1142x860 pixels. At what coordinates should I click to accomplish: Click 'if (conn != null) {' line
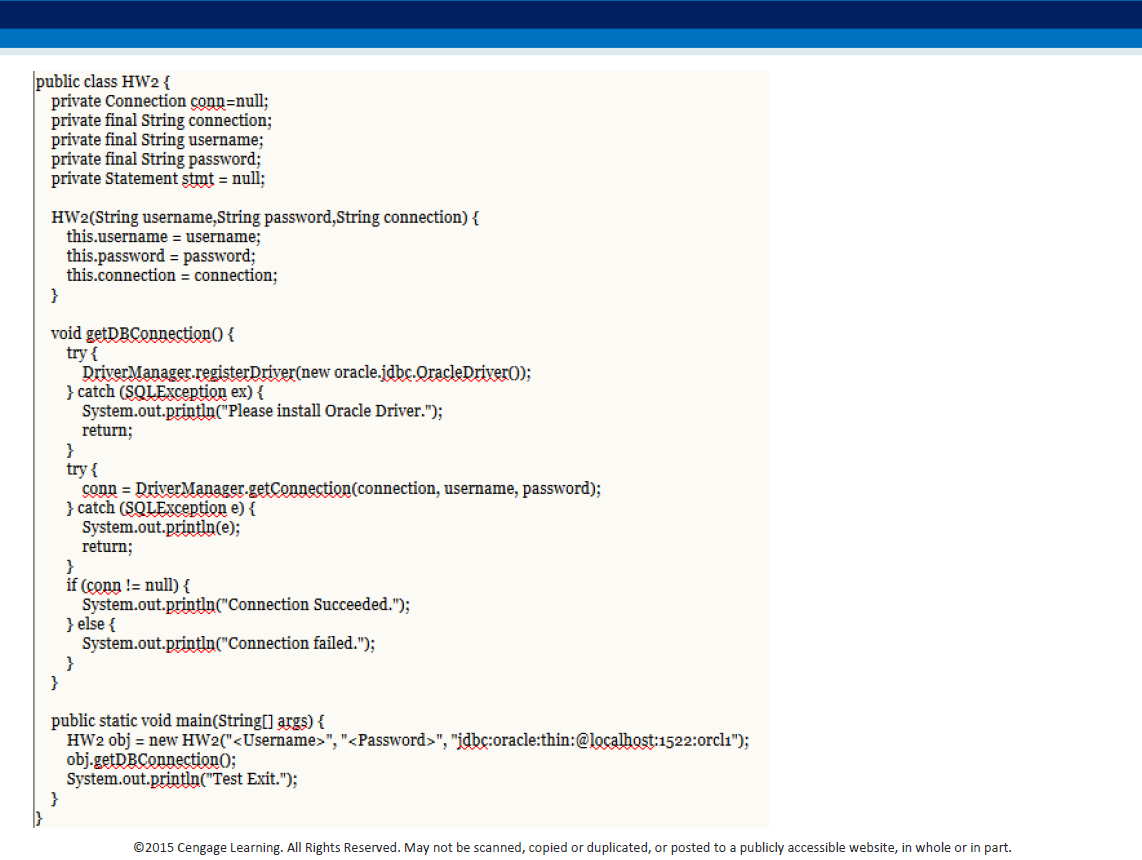pos(128,585)
